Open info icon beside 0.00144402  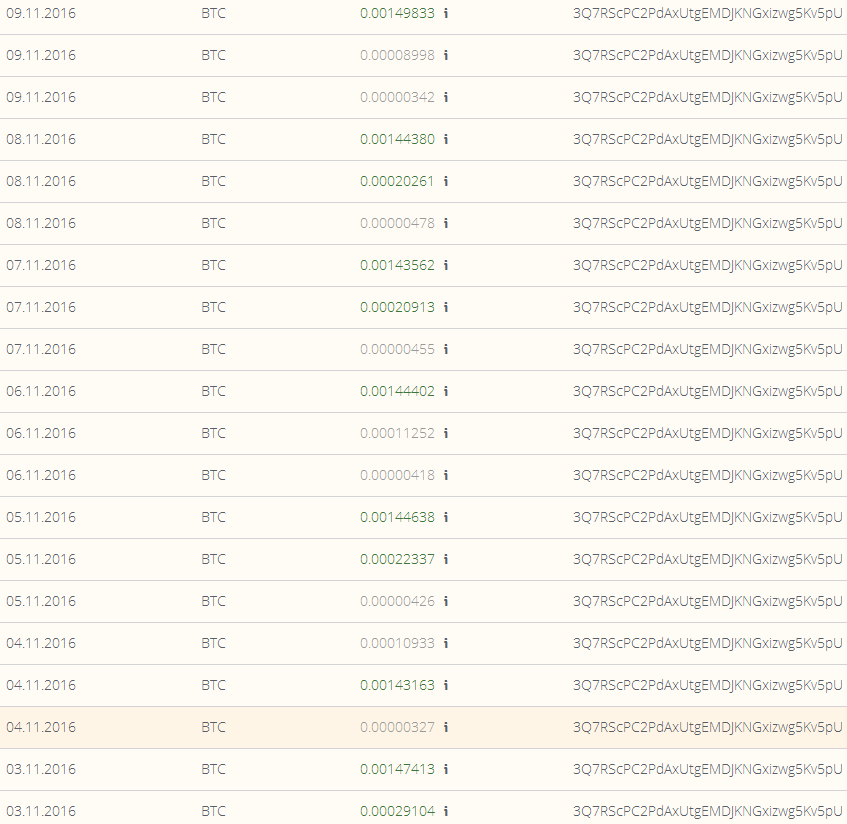pos(446,391)
